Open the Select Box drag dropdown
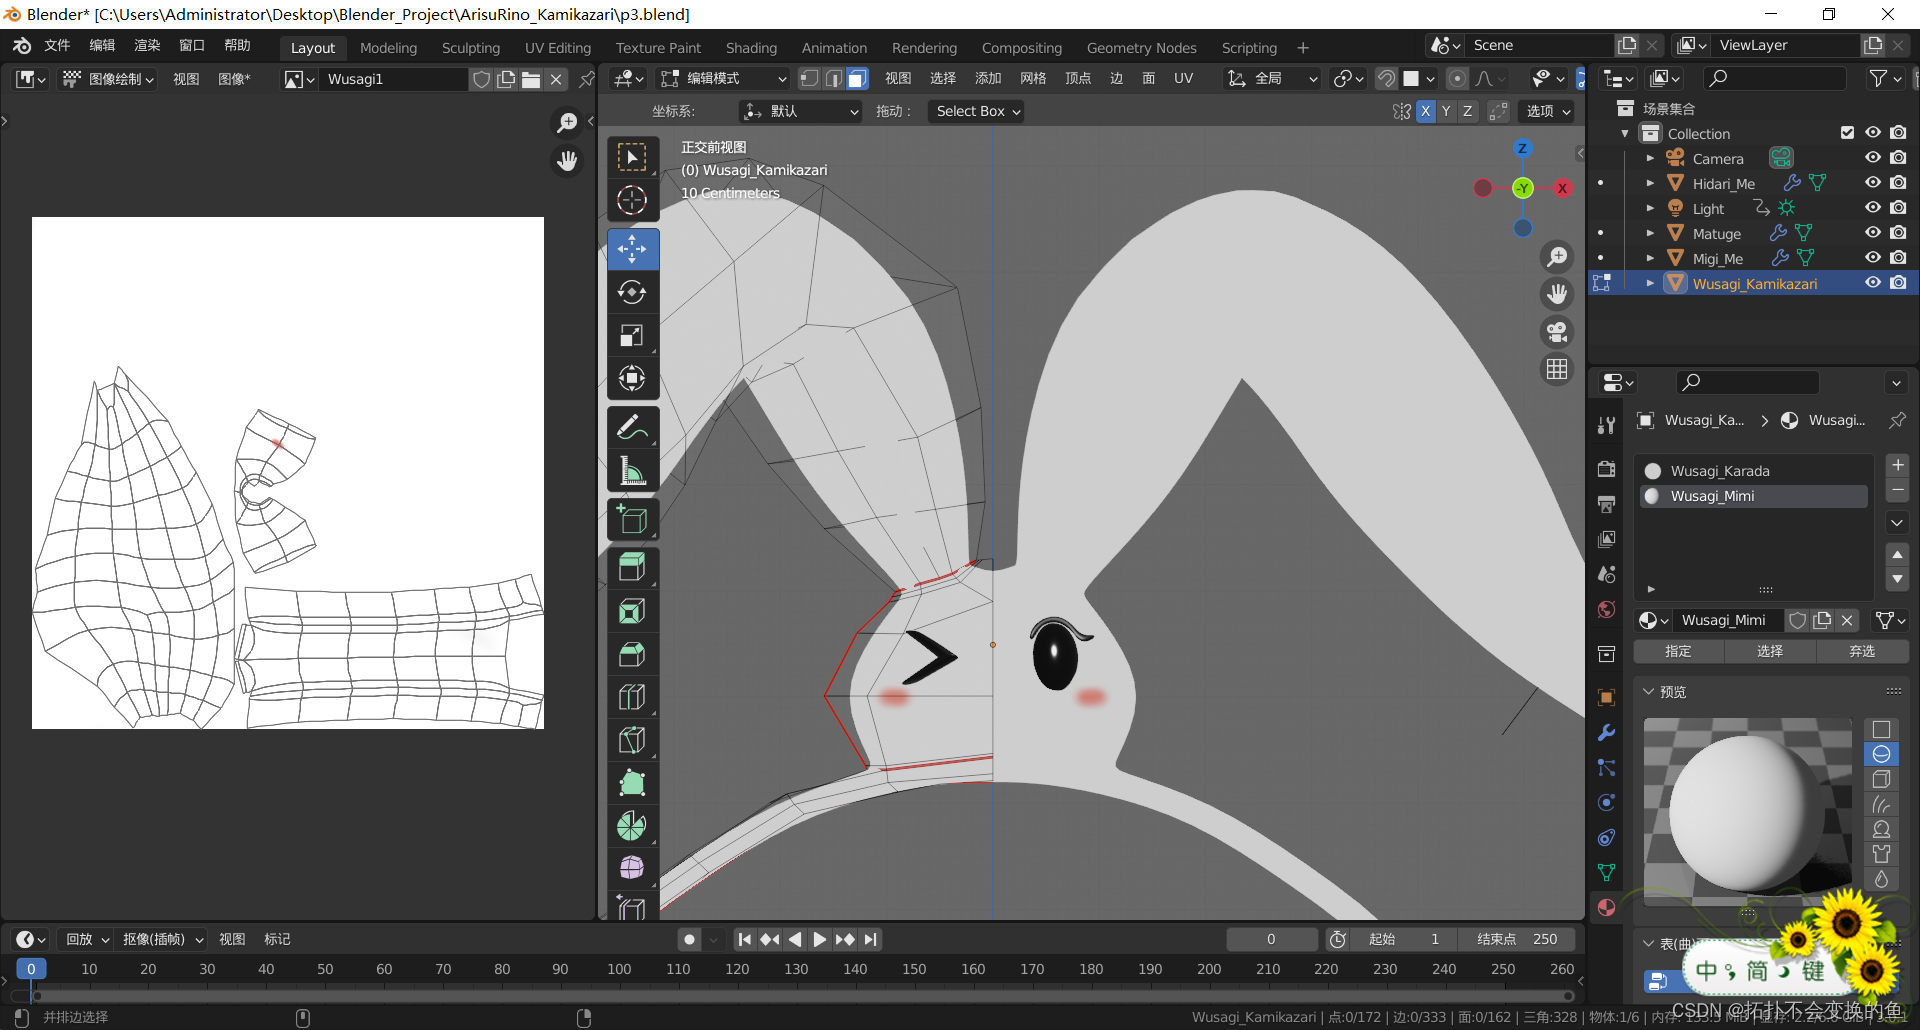The height and width of the screenshot is (1030, 1920). pos(977,111)
